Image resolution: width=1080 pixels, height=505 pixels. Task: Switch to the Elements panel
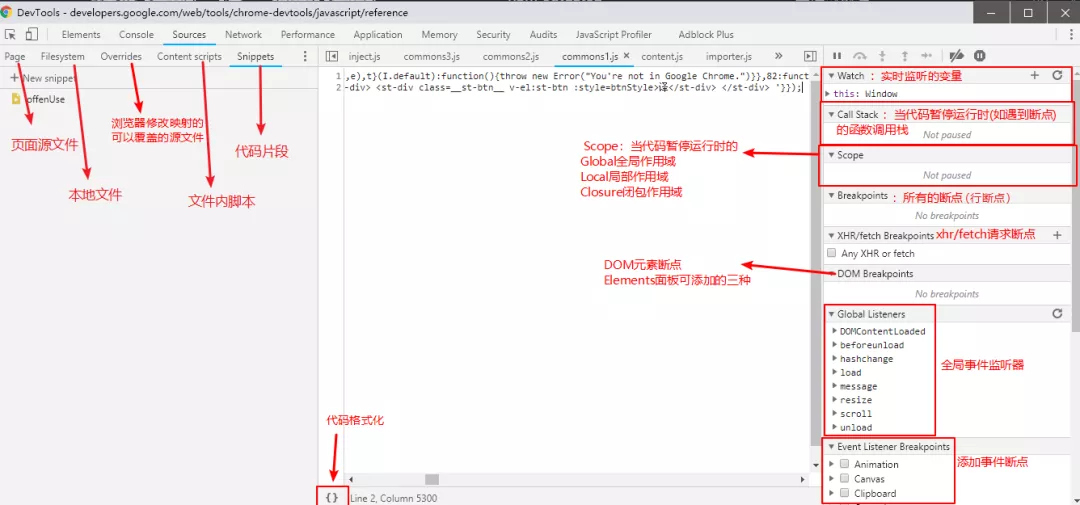click(81, 34)
